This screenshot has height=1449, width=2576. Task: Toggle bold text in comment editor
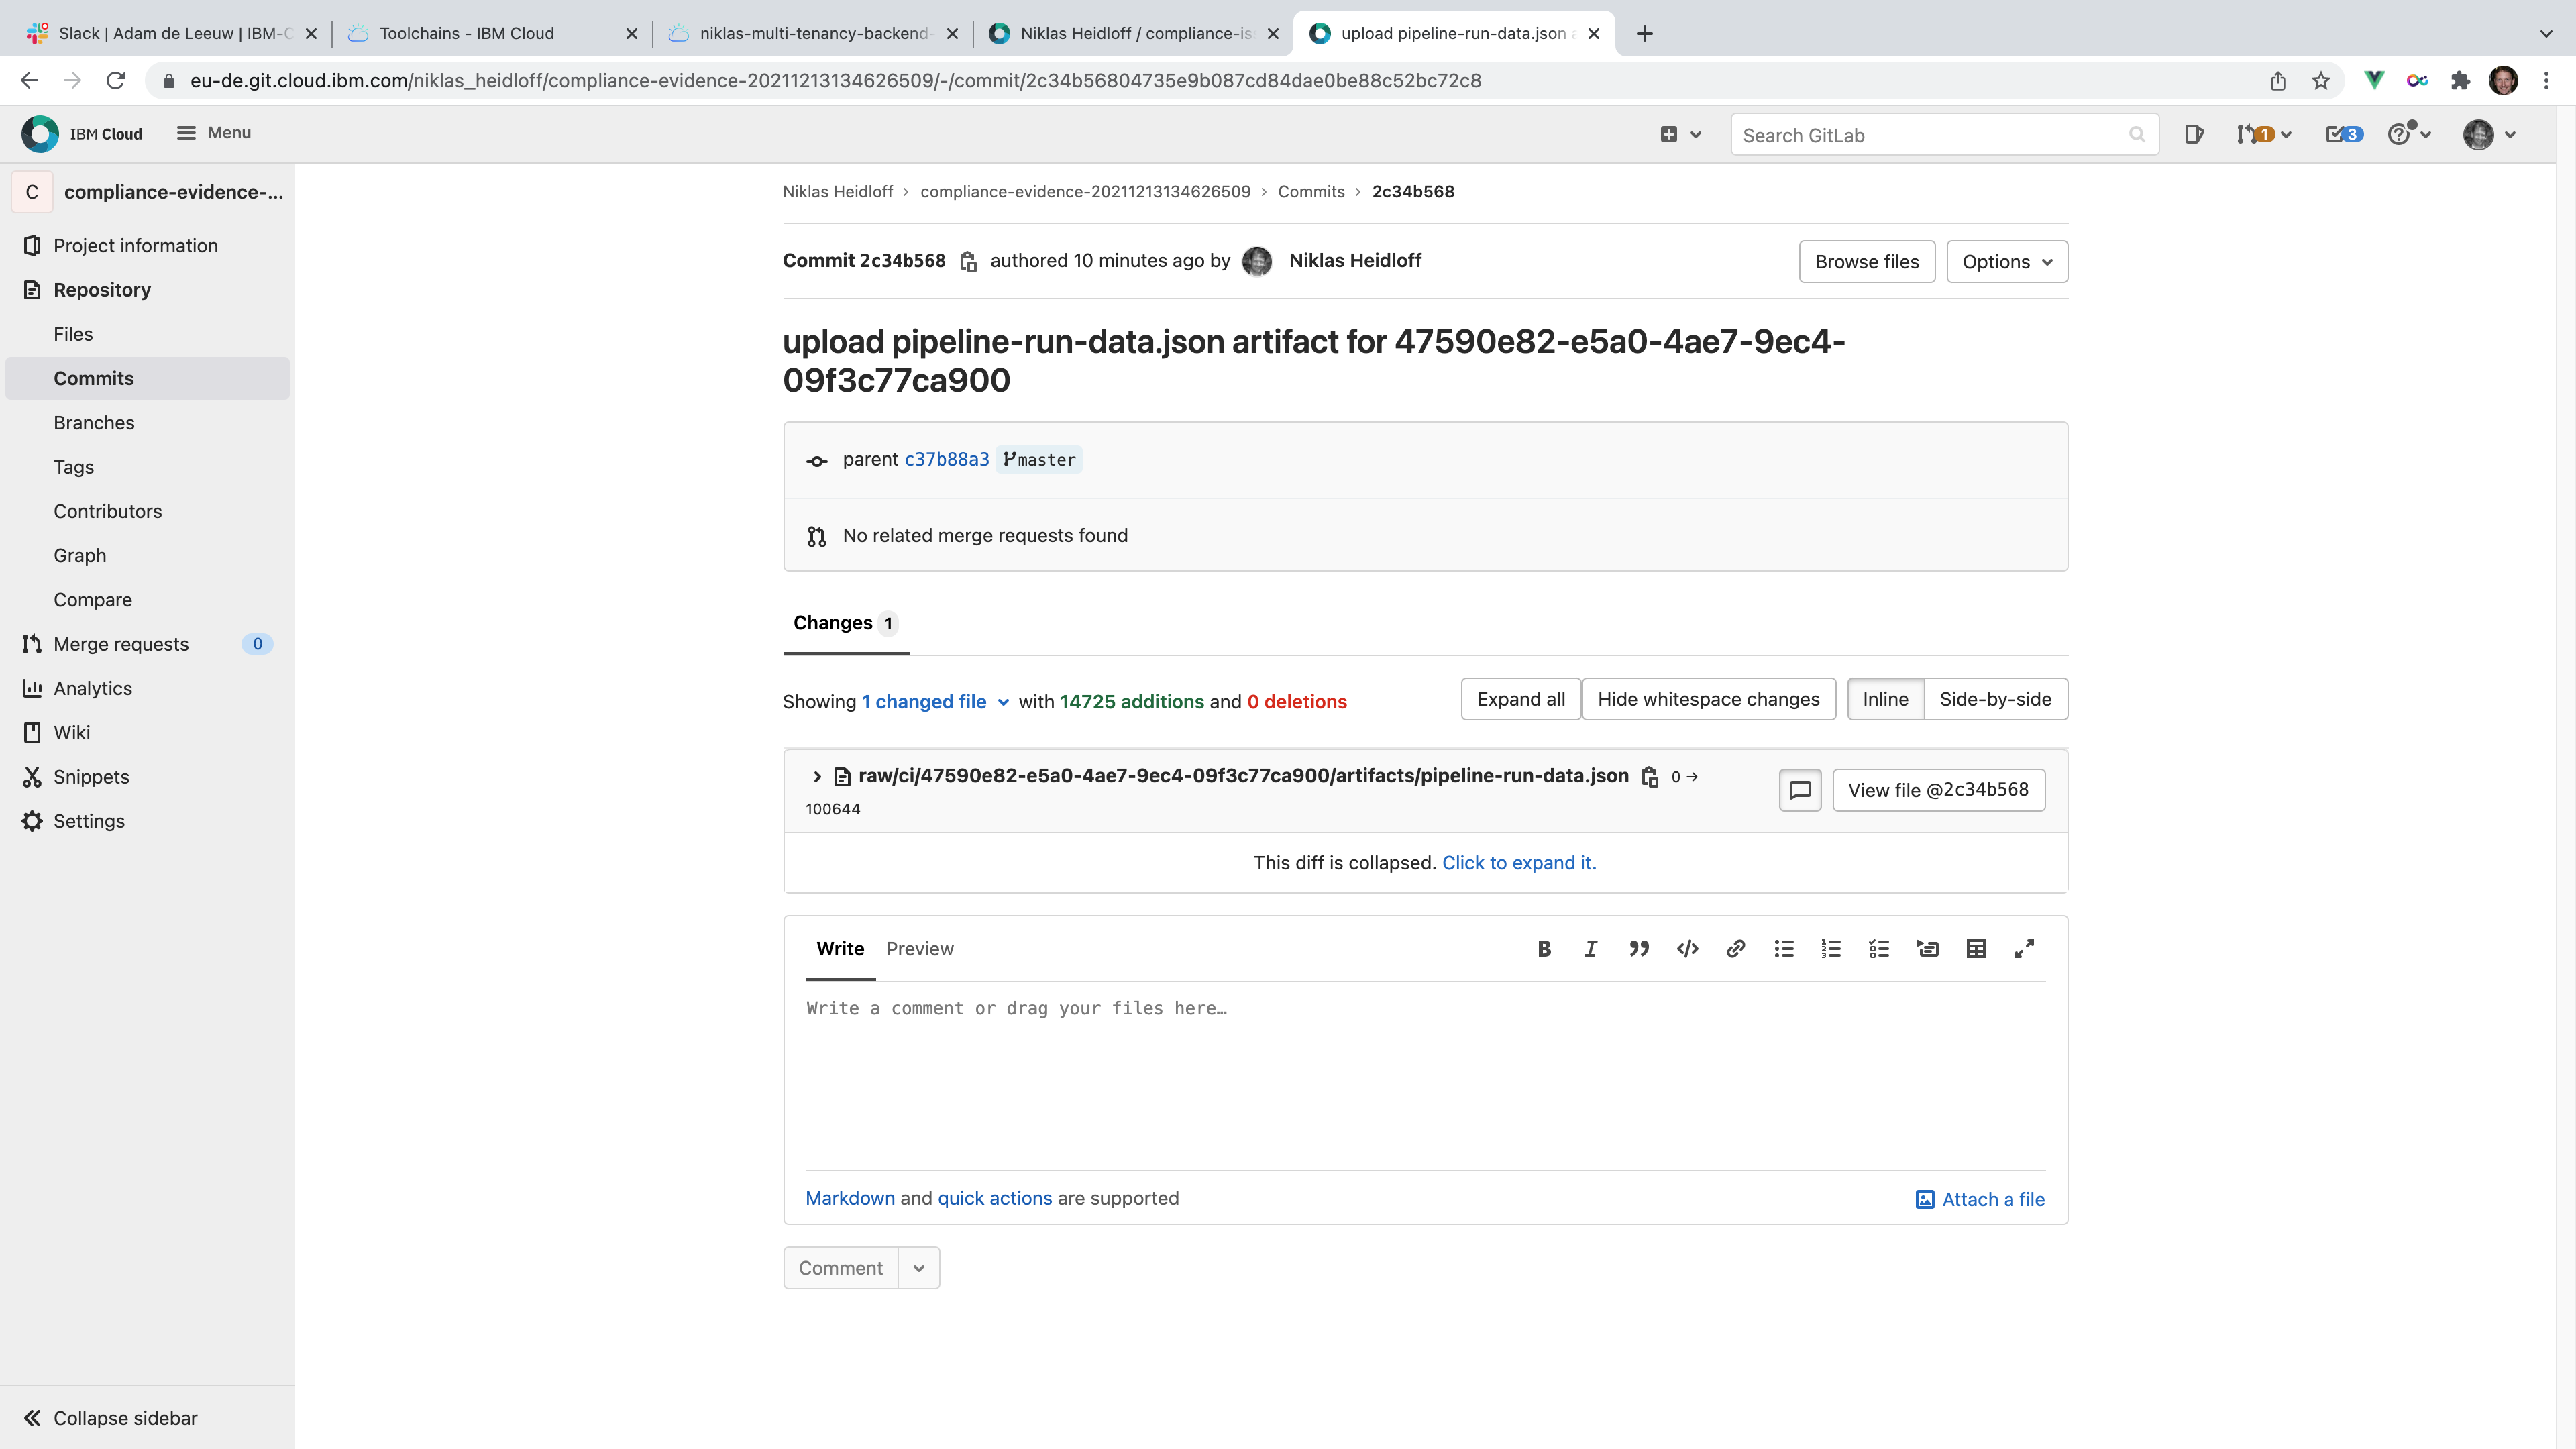tap(1544, 949)
